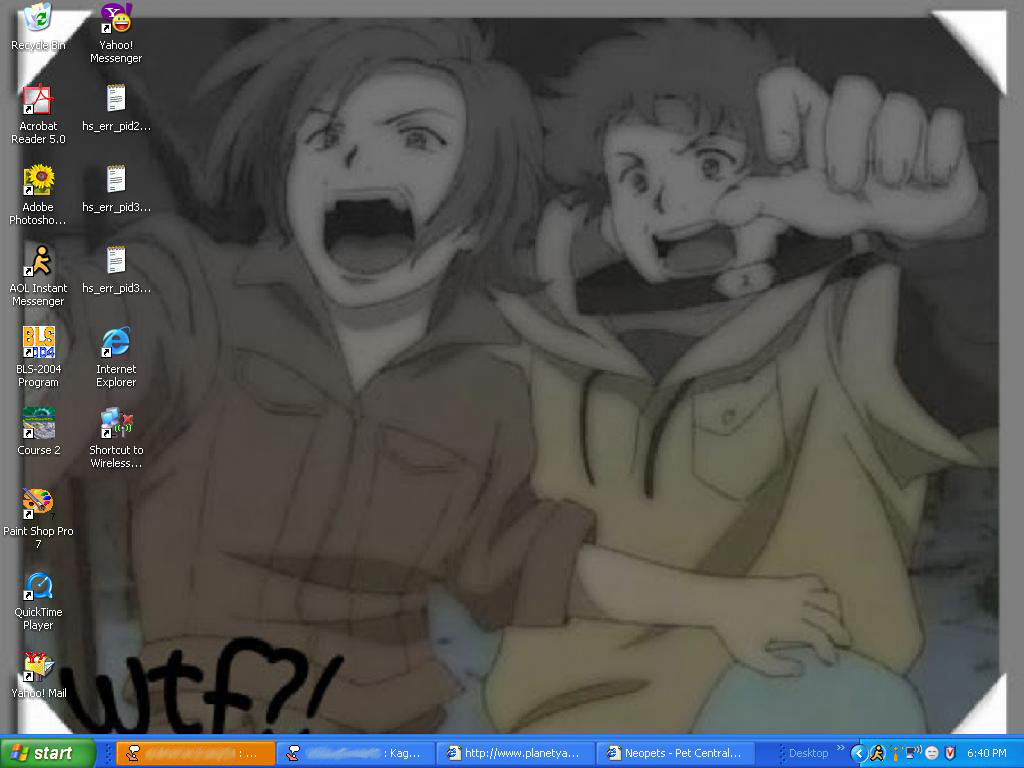
Task: Switch to the orange flashing AIM chat window
Action: click(x=195, y=753)
